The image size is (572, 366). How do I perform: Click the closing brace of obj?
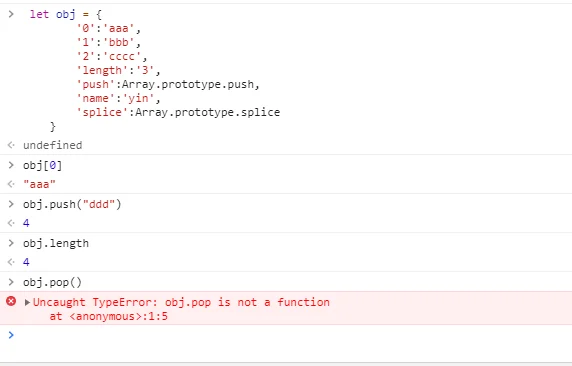tap(53, 127)
